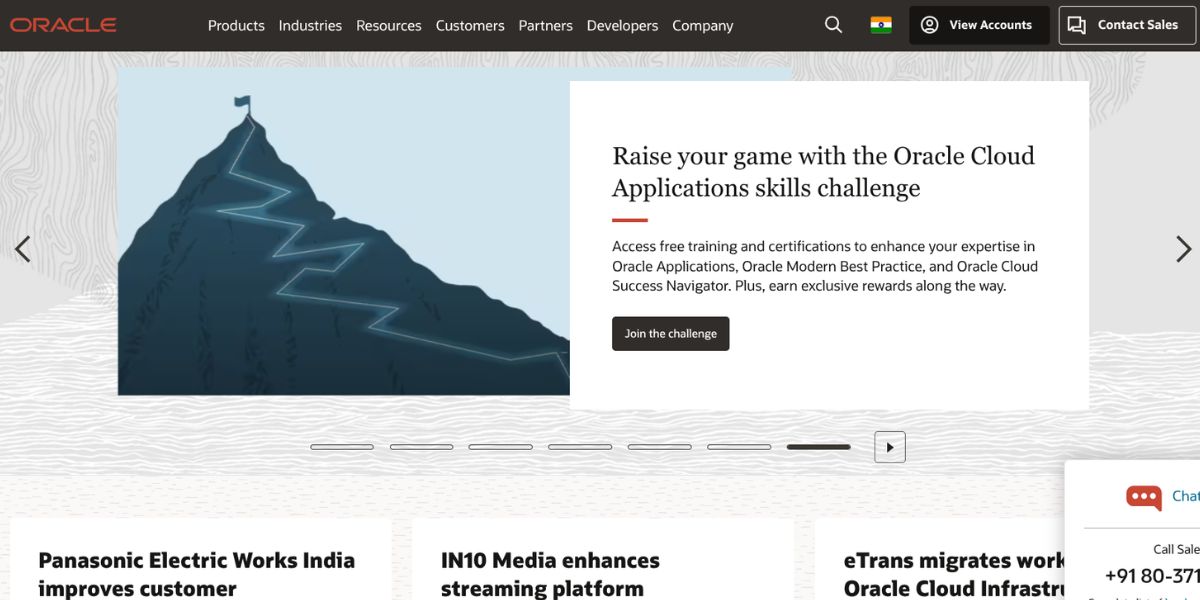
Task: Click the View Accounts button
Action: (978, 25)
